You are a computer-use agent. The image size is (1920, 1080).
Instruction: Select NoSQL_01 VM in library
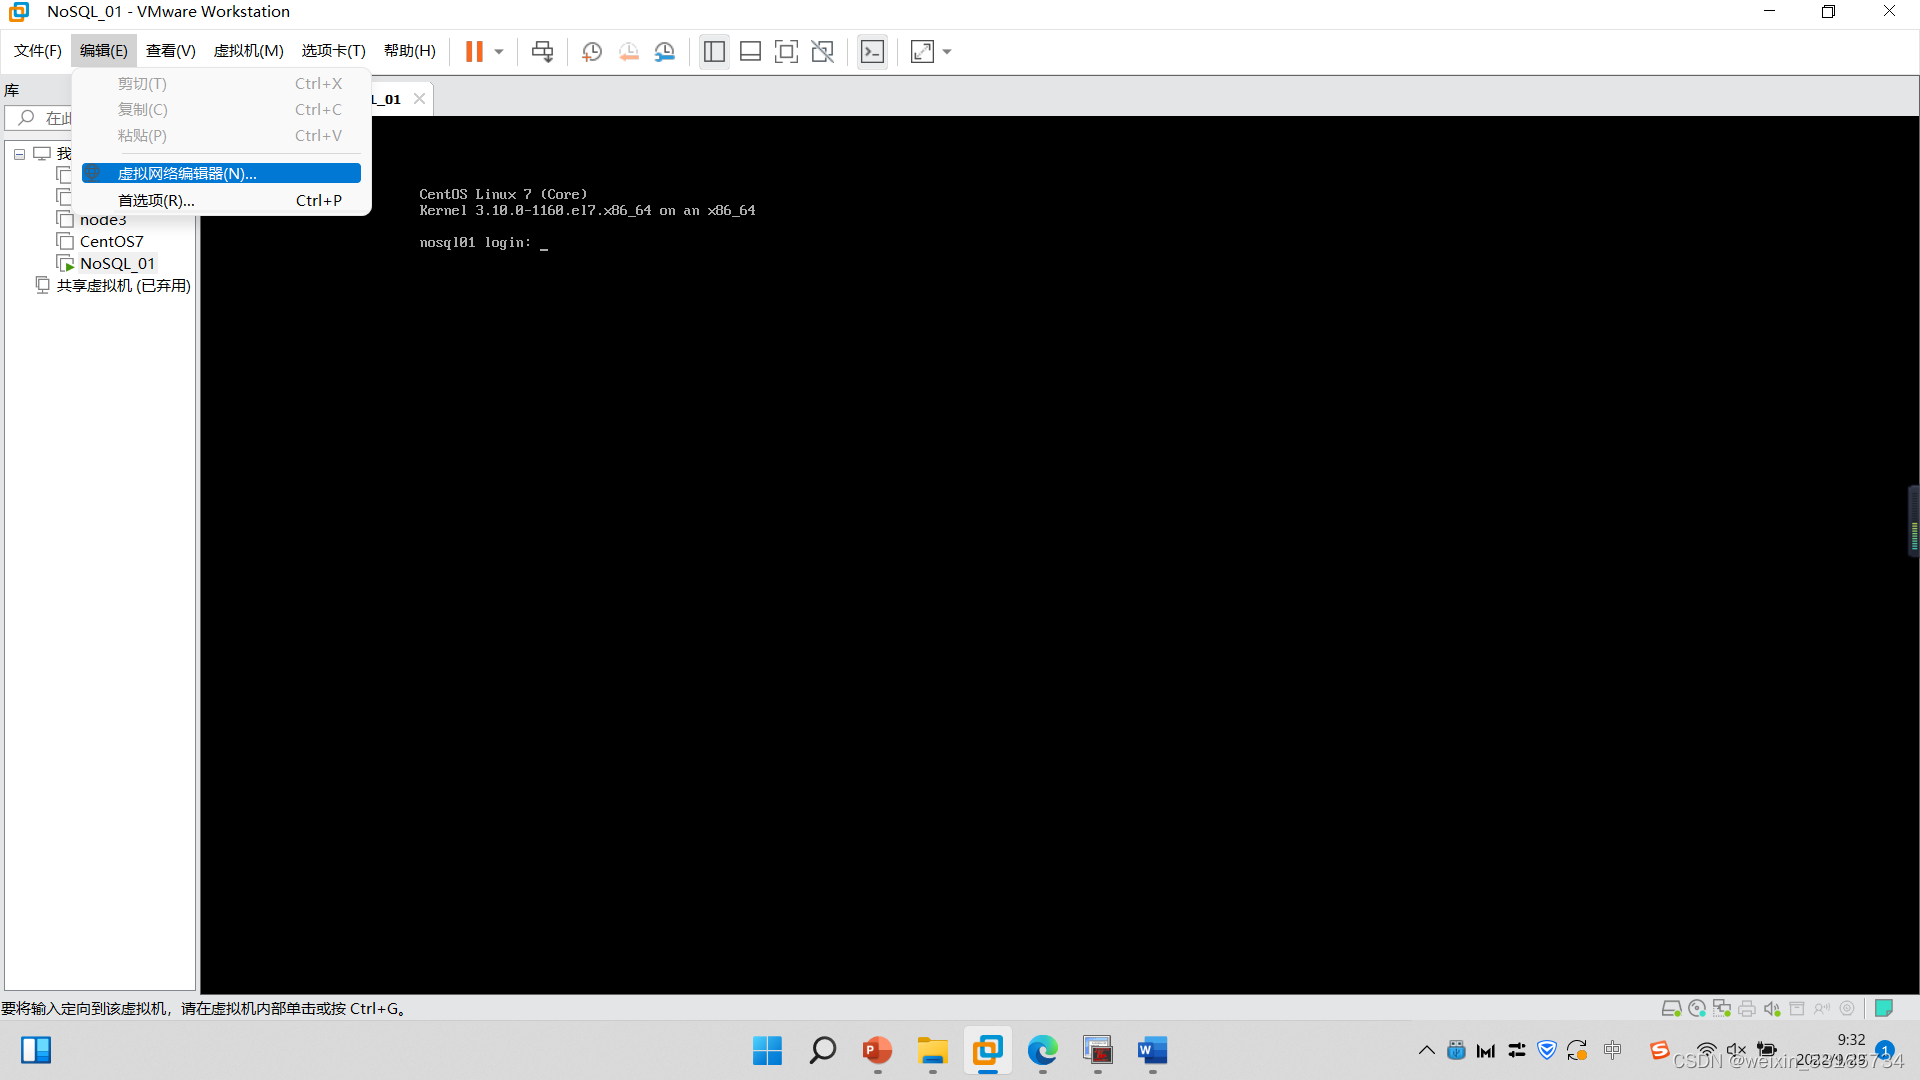pyautogui.click(x=117, y=263)
